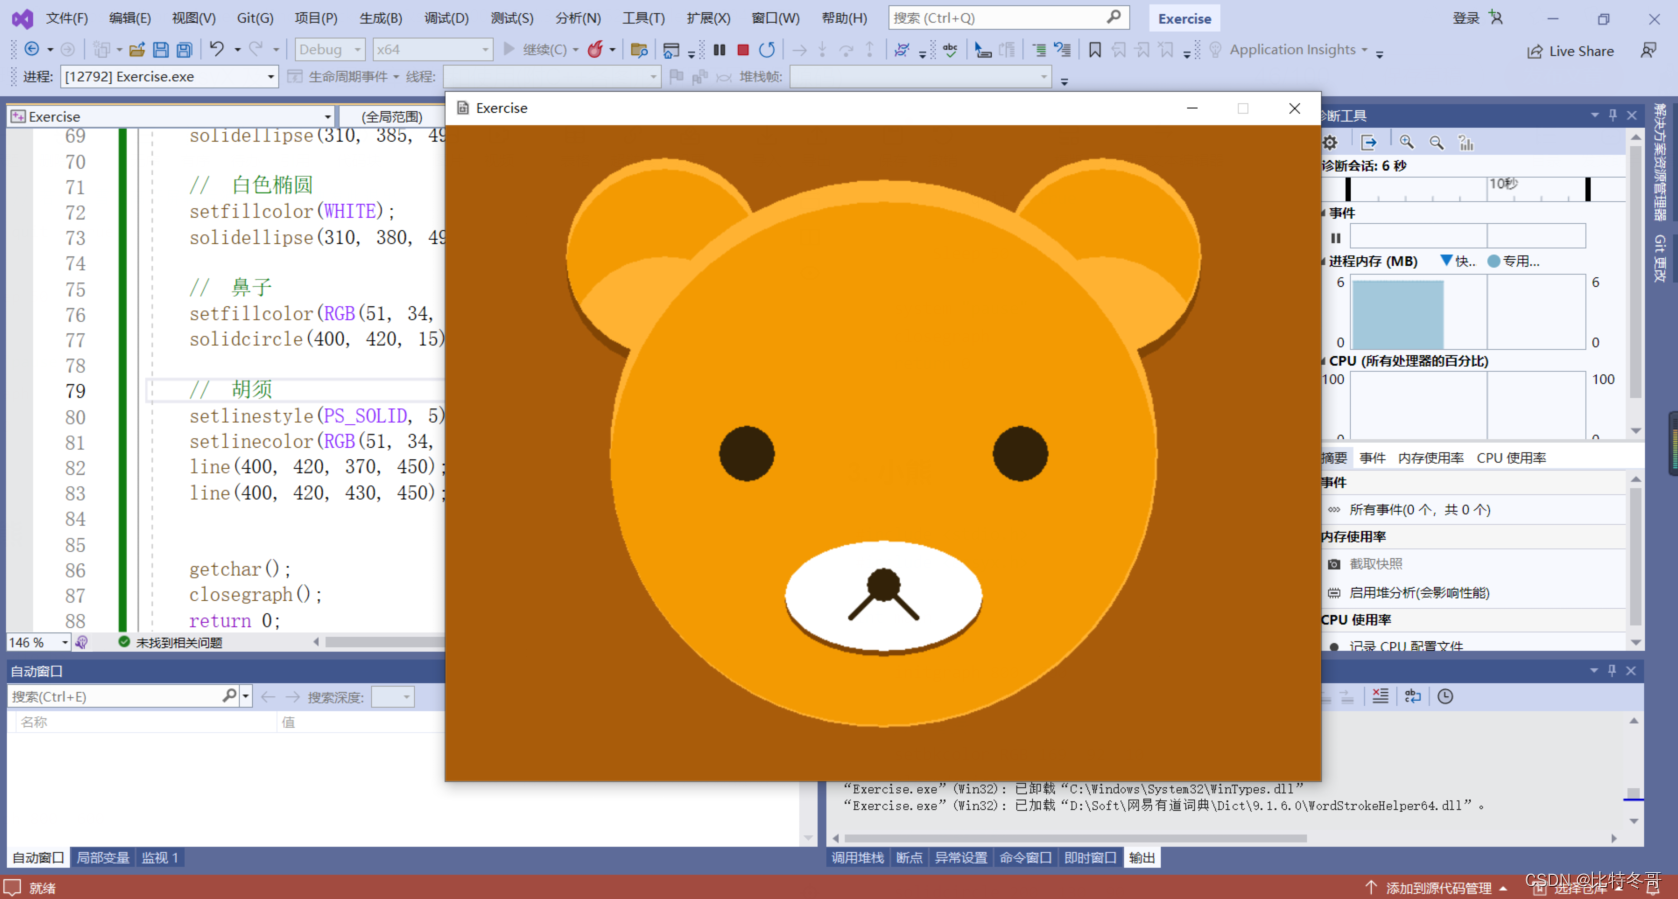Image resolution: width=1678 pixels, height=899 pixels.
Task: Open the editor zoom 146 % dropdown
Action: click(x=39, y=642)
